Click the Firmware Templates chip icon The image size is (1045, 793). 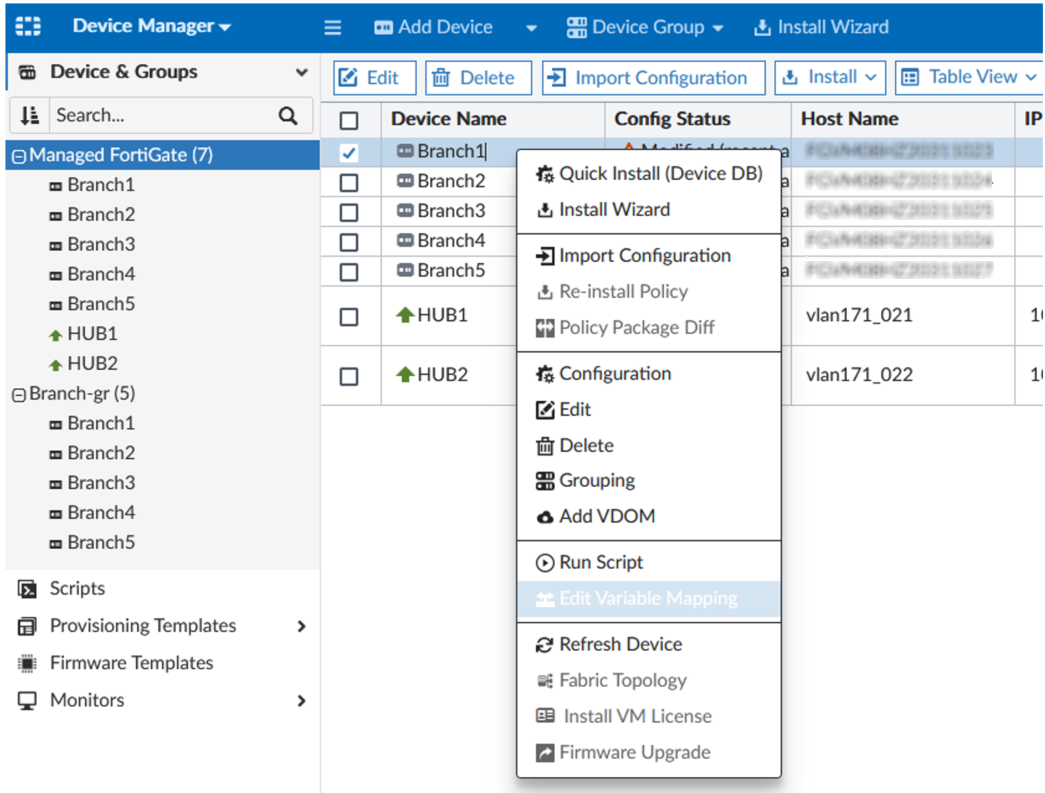(x=27, y=663)
